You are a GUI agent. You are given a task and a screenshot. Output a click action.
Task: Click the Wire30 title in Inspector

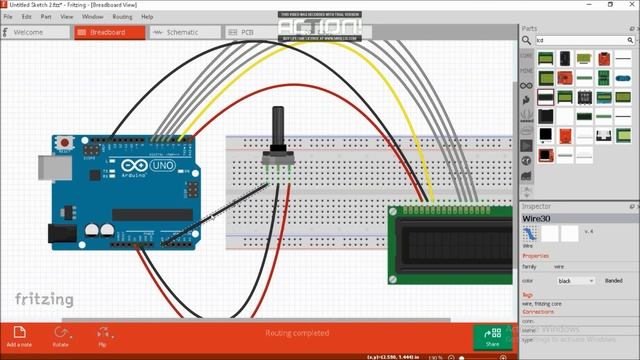[536, 218]
